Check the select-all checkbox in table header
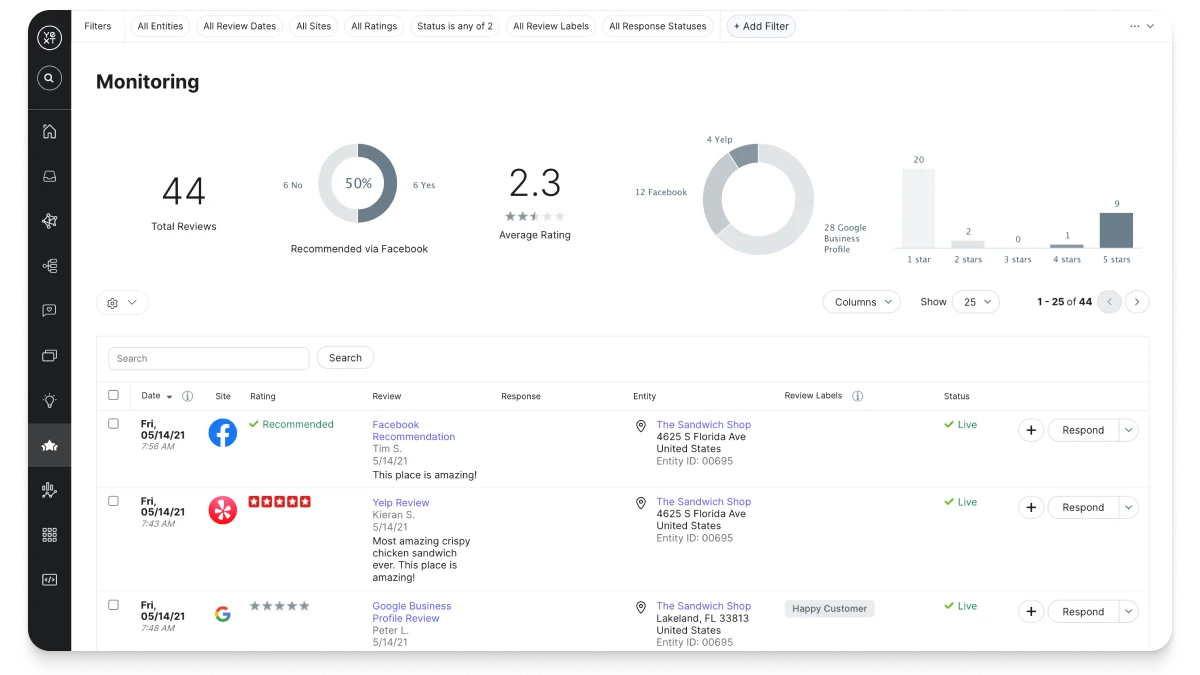The height and width of the screenshot is (675, 1200). point(113,395)
